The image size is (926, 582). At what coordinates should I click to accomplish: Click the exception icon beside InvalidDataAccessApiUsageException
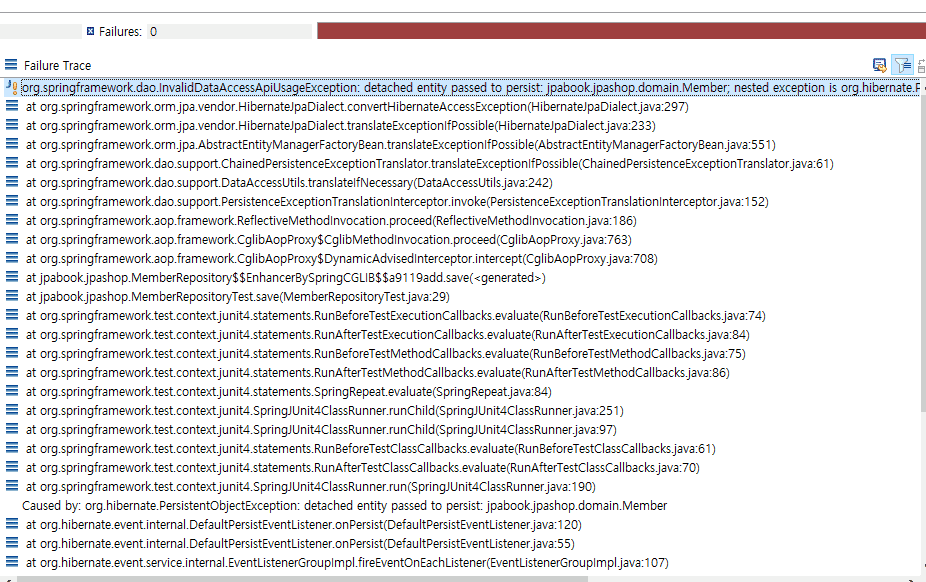[x=11, y=87]
